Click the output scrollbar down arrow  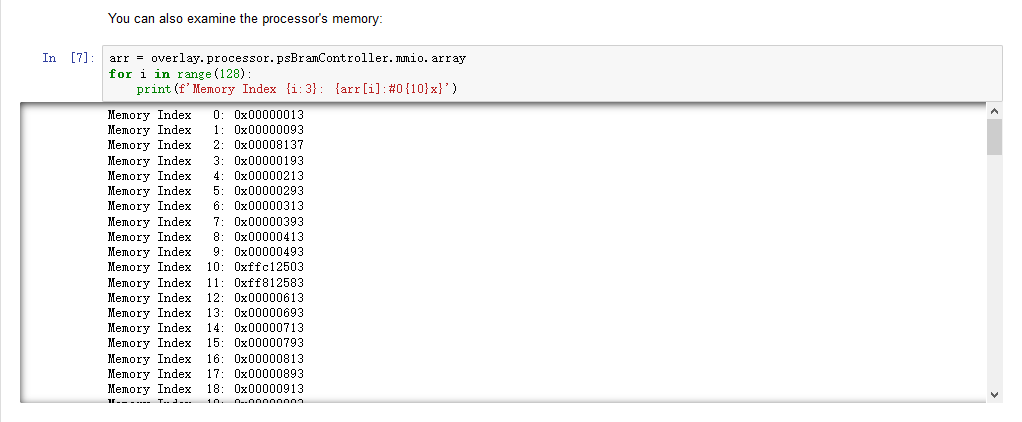pyautogui.click(x=994, y=395)
